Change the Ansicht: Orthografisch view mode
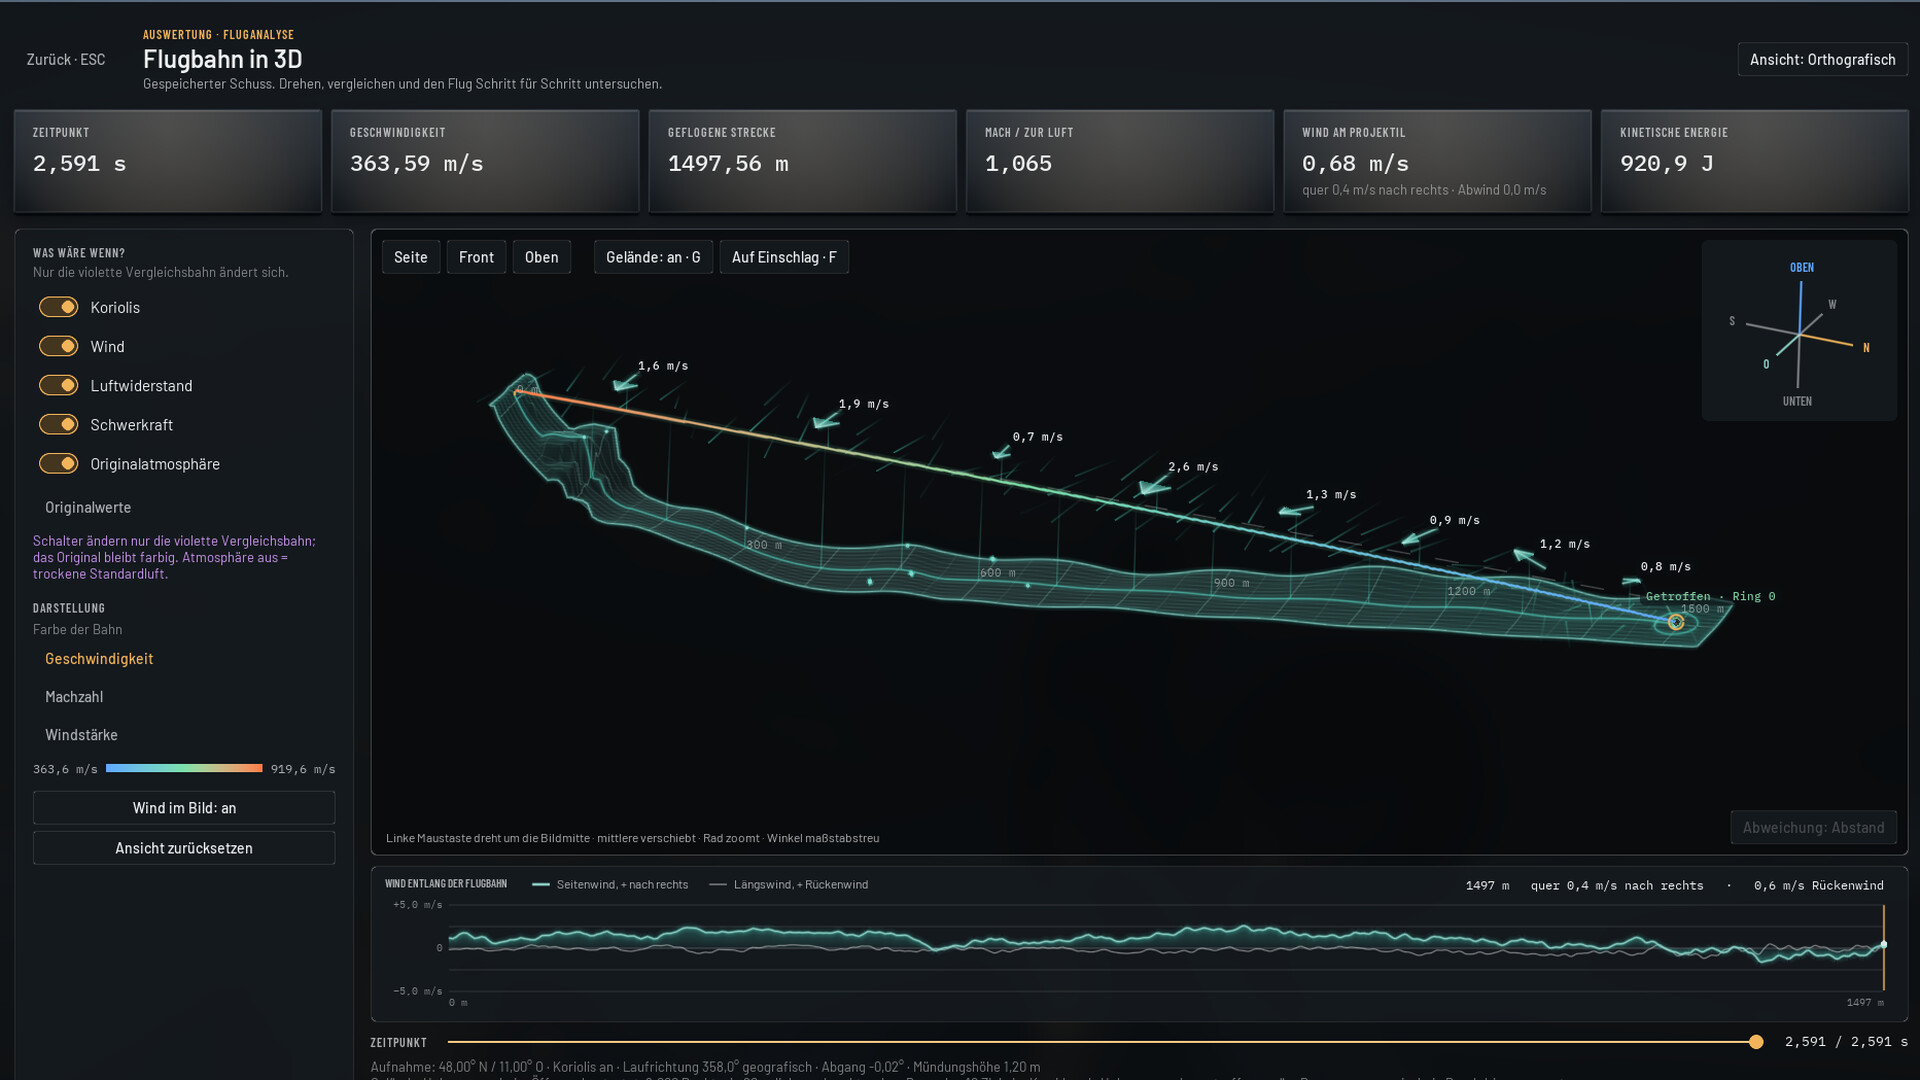The height and width of the screenshot is (1080, 1920). [x=1822, y=59]
